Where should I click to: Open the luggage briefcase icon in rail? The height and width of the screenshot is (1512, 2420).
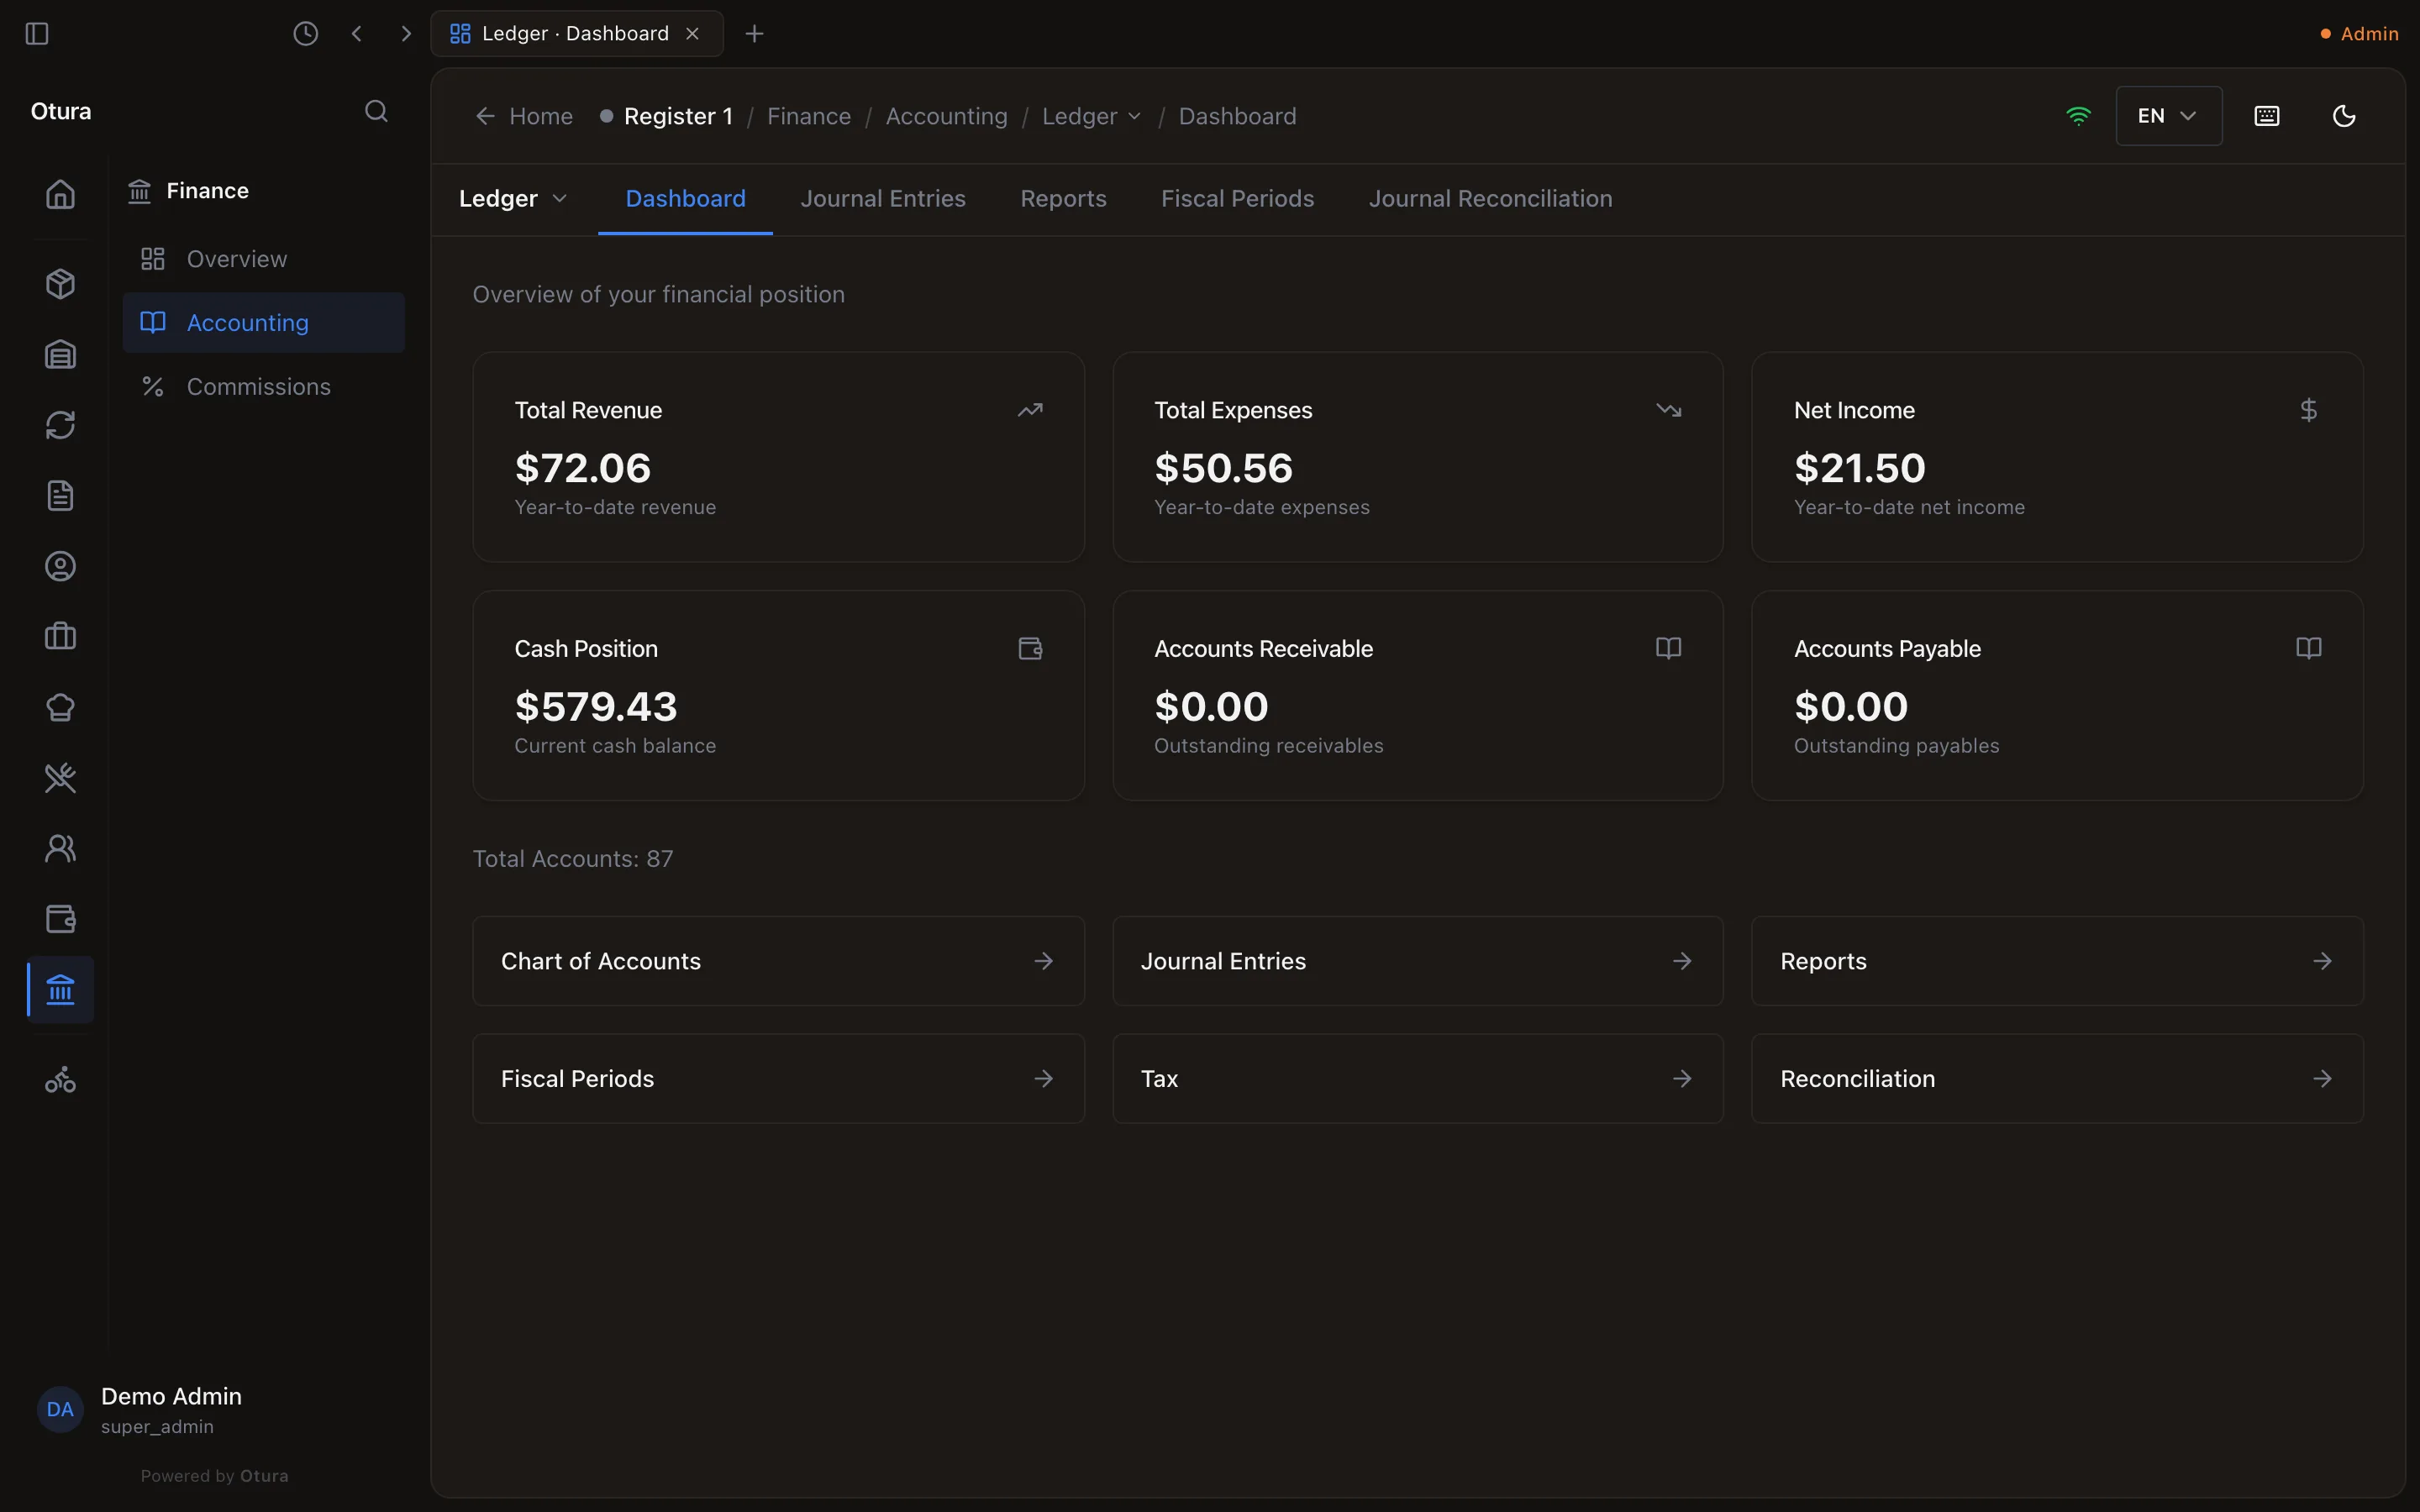[60, 637]
